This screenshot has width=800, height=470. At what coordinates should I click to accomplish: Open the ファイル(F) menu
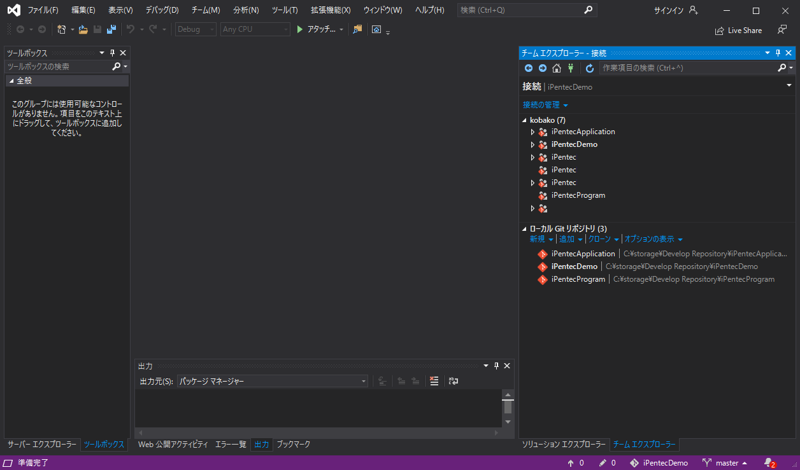coord(43,10)
